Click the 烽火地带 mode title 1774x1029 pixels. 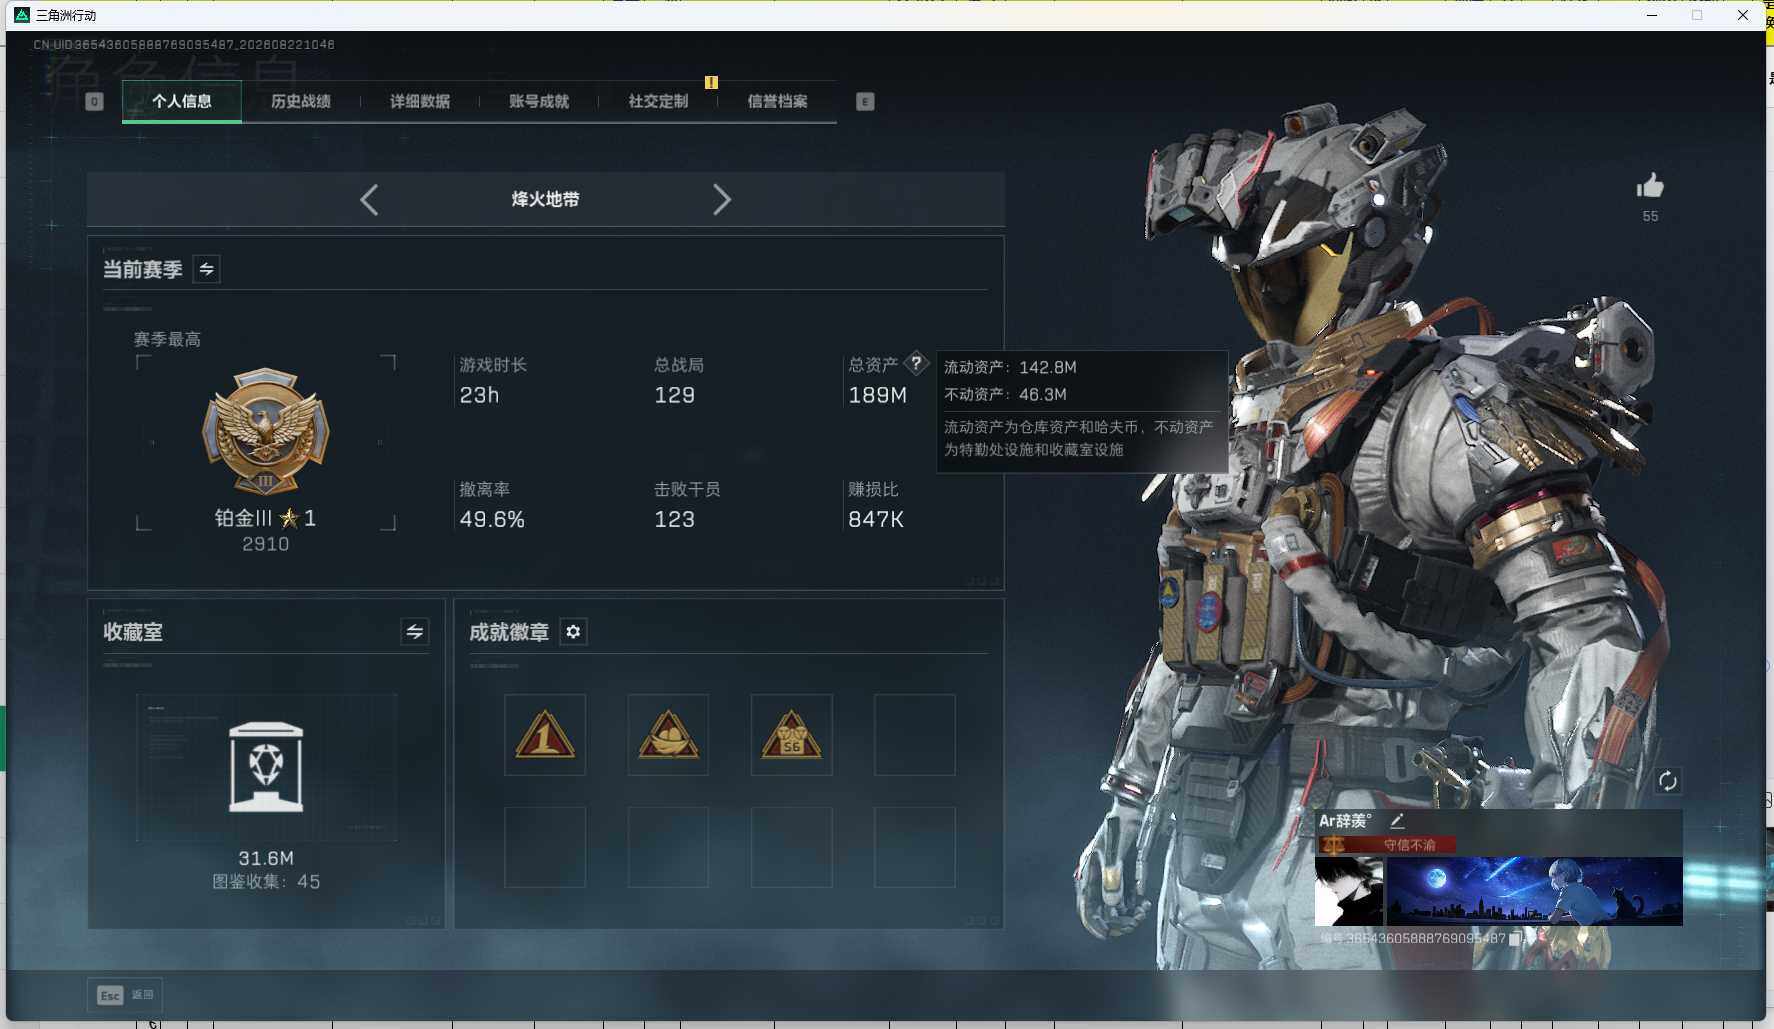(x=545, y=199)
